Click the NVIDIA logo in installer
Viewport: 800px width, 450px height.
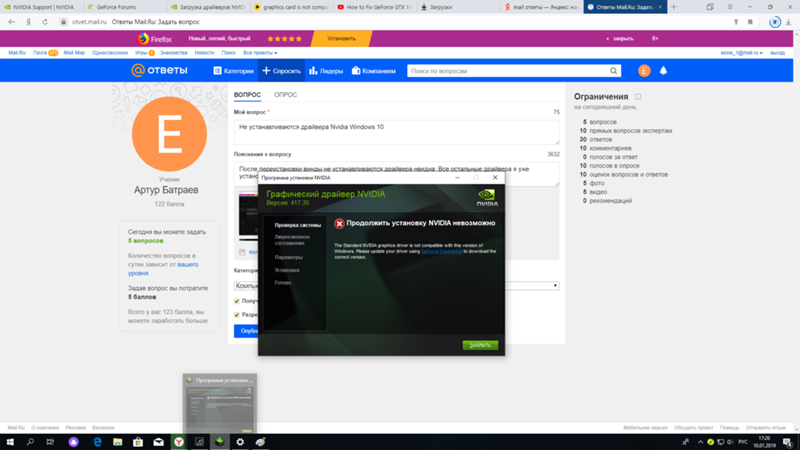tap(487, 197)
